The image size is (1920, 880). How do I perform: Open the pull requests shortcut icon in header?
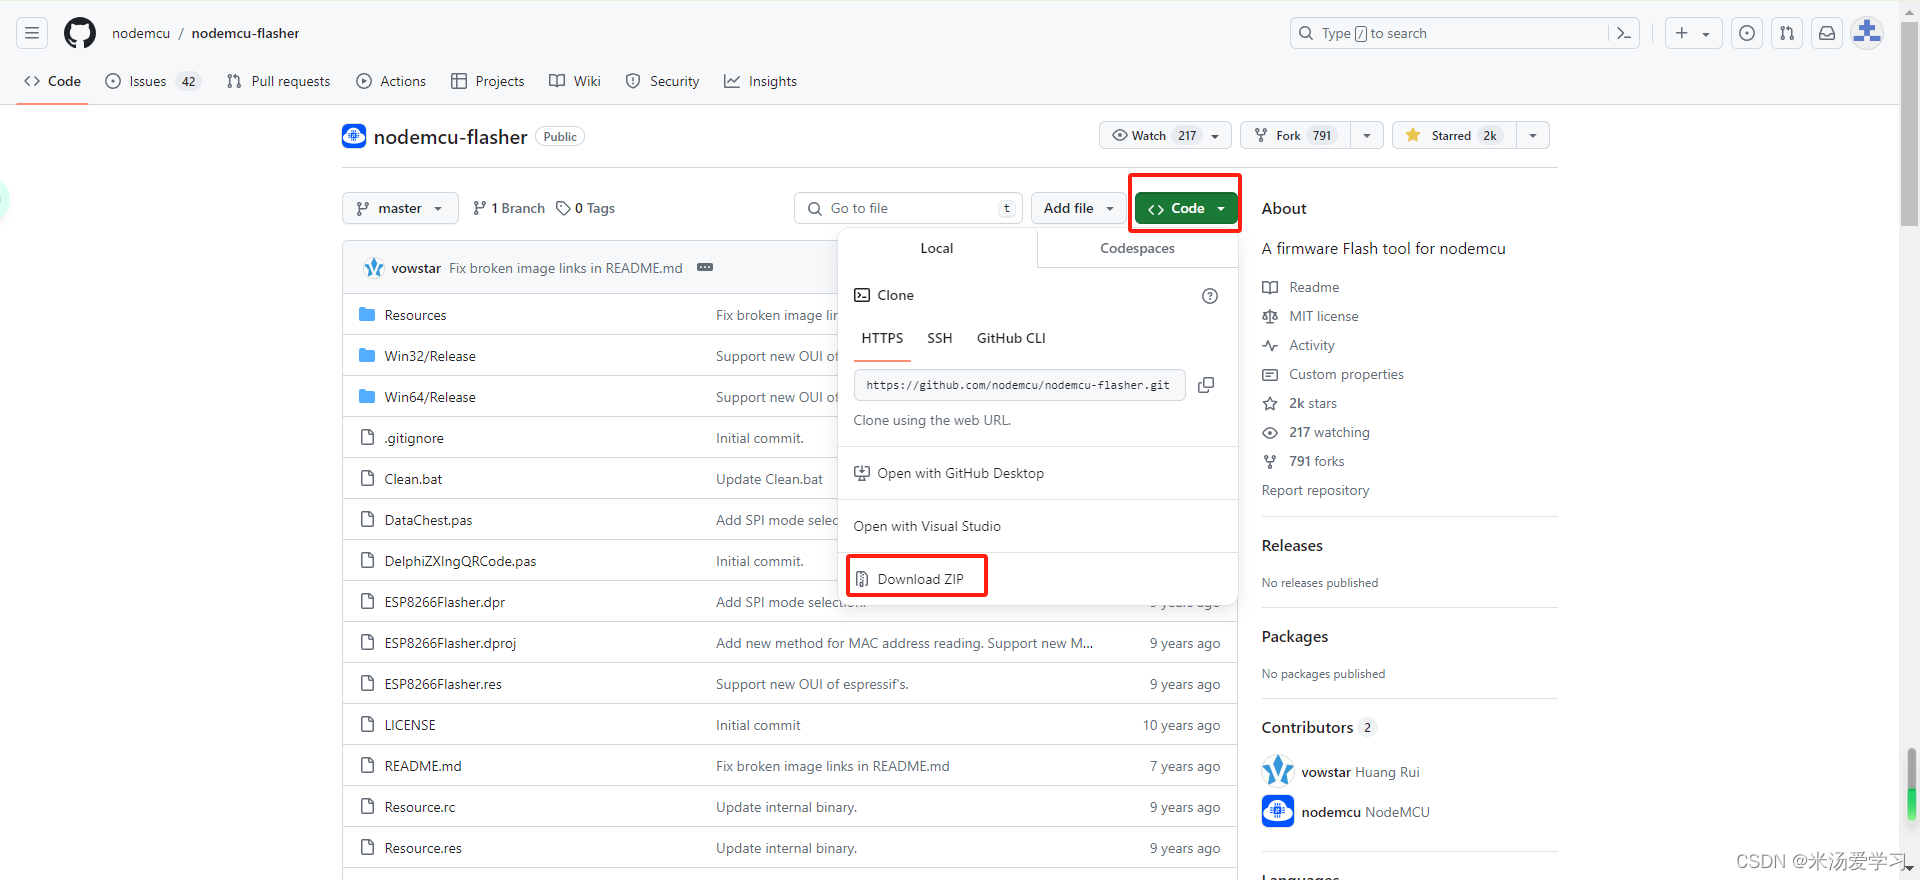(1787, 33)
